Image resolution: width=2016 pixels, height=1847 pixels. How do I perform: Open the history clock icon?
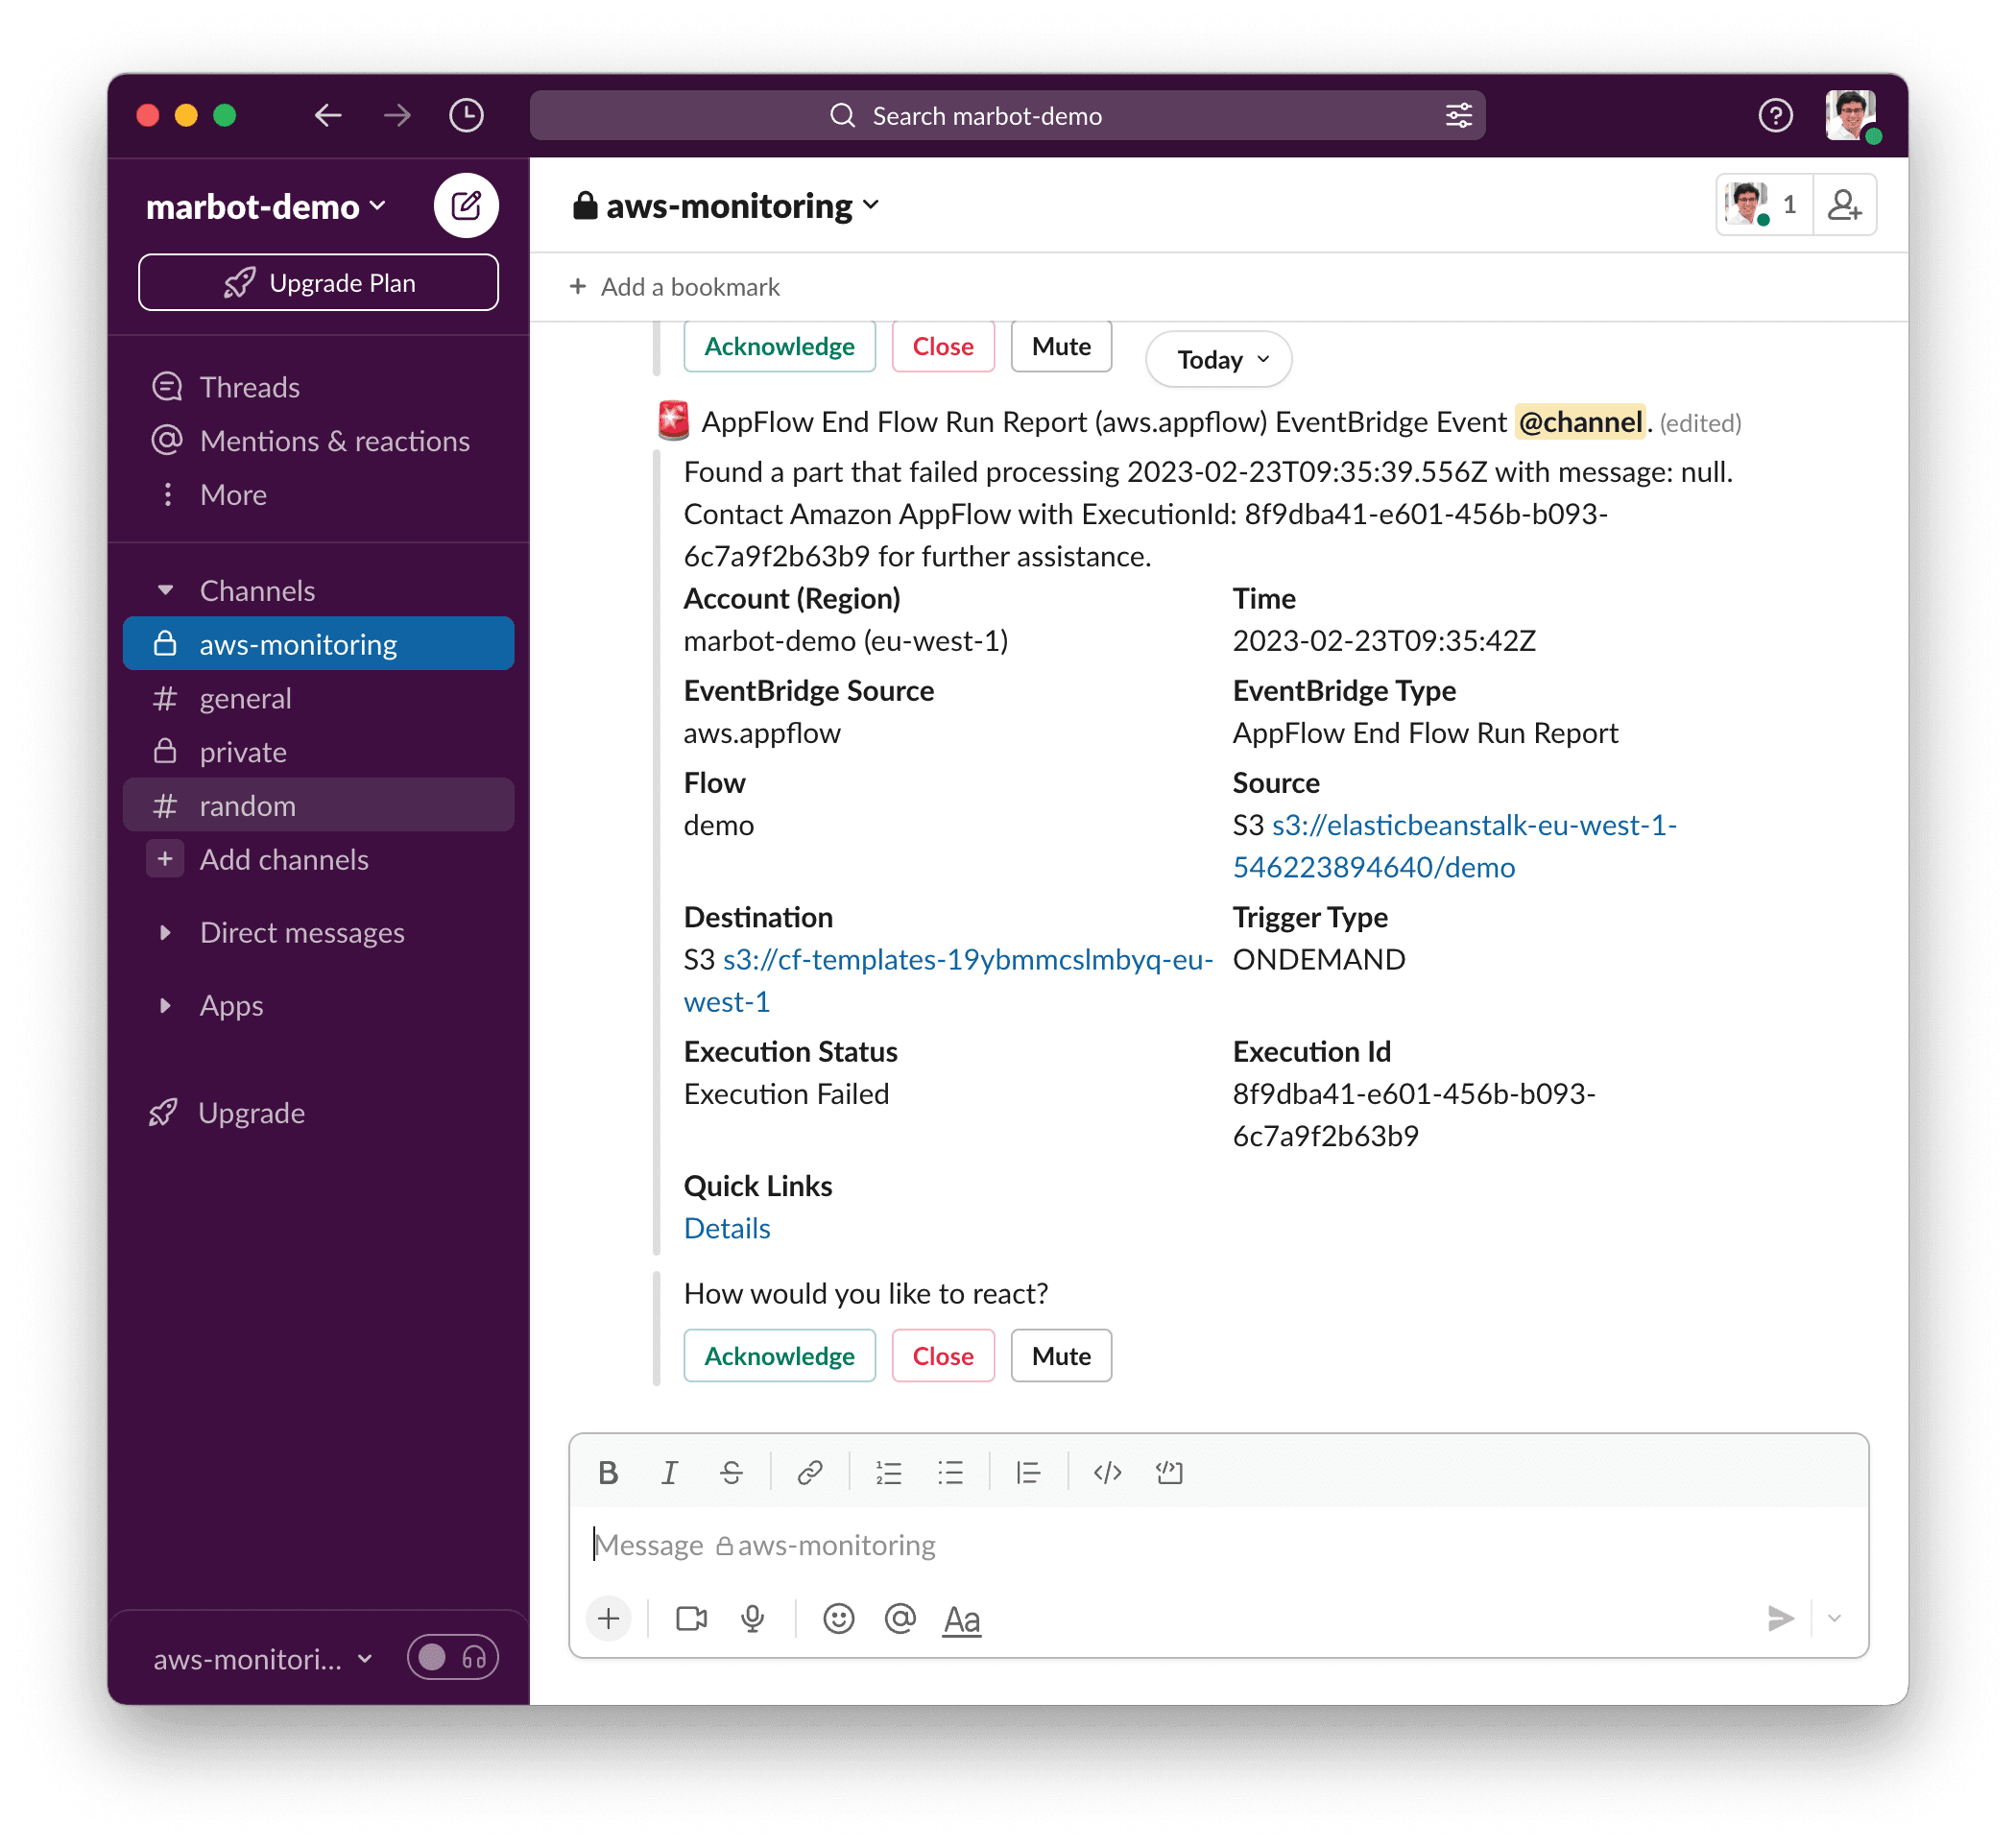466,116
